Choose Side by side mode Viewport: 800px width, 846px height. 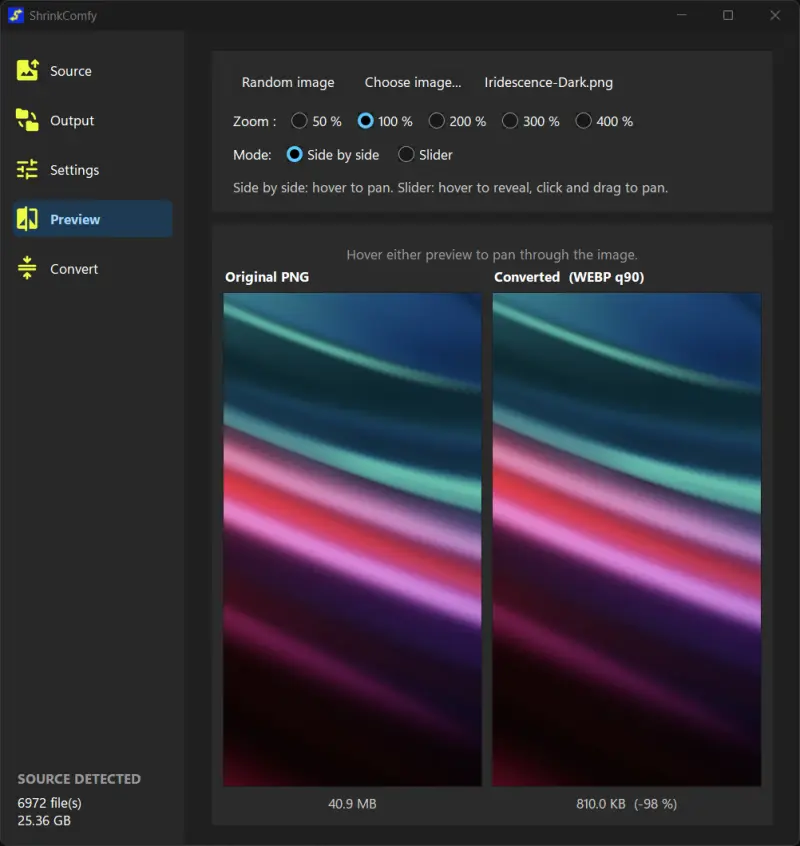(x=295, y=155)
